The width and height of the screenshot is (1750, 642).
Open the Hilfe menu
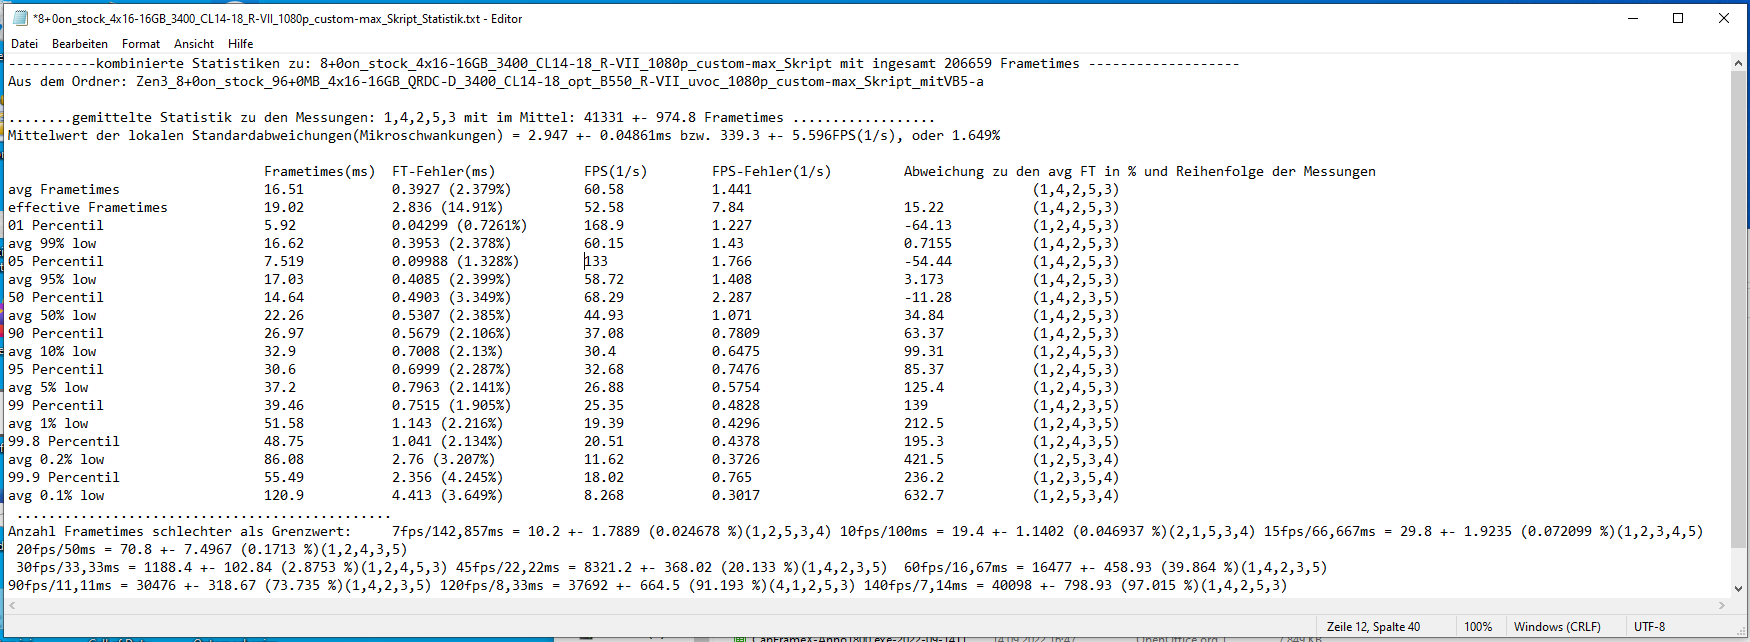[x=240, y=44]
